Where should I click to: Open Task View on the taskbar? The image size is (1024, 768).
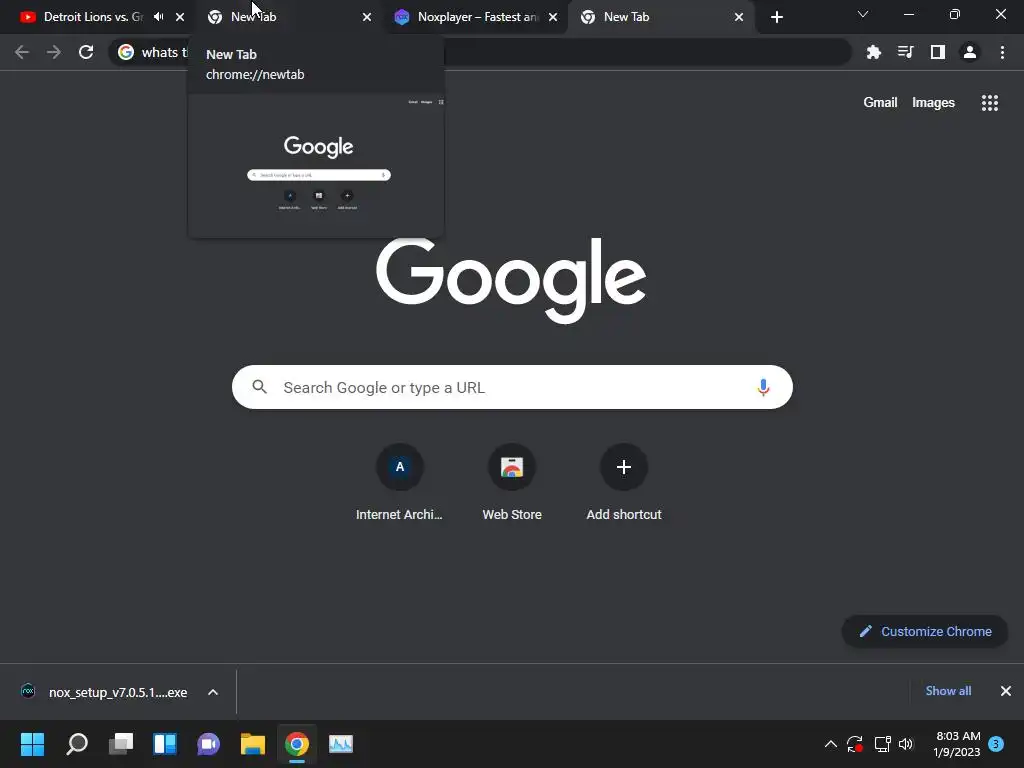coord(121,744)
